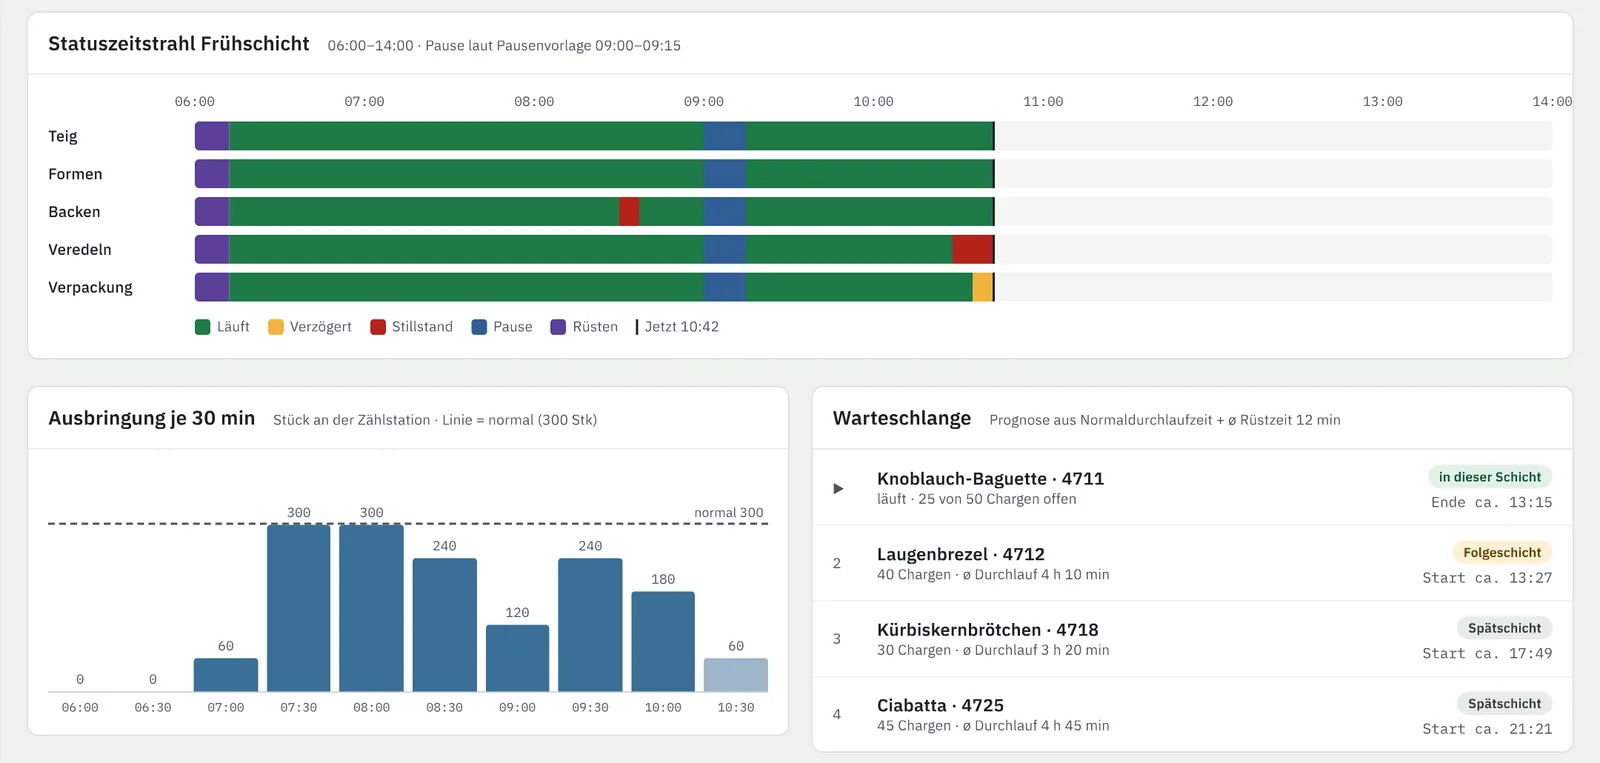Click the Teig row label
This screenshot has width=1600, height=763.
coord(63,136)
